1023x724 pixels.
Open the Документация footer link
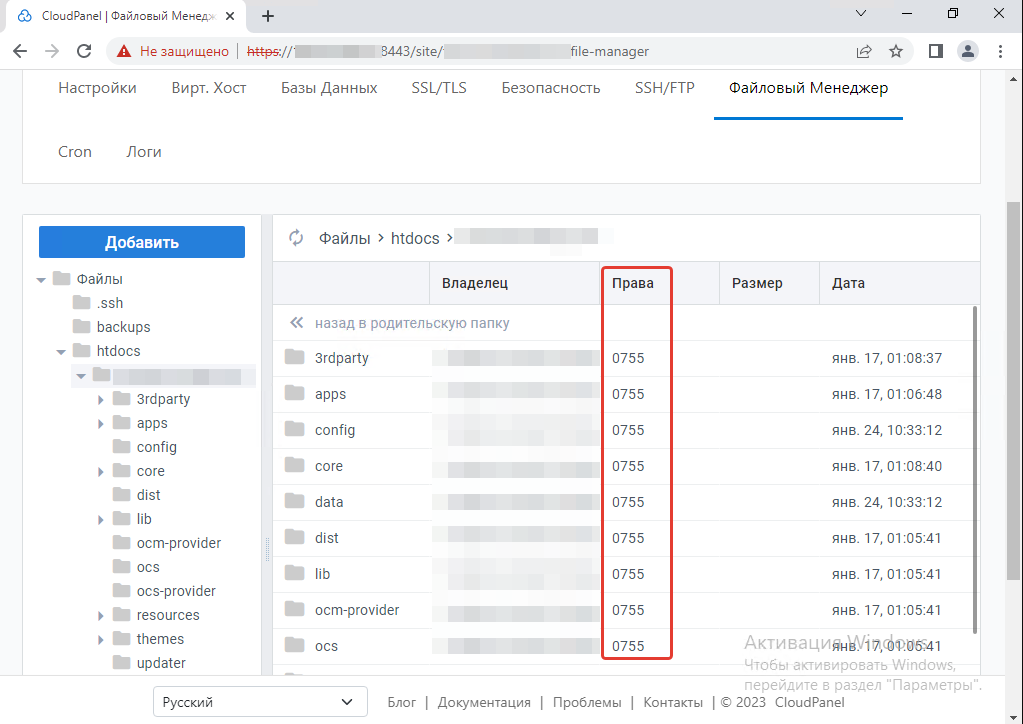[x=484, y=702]
